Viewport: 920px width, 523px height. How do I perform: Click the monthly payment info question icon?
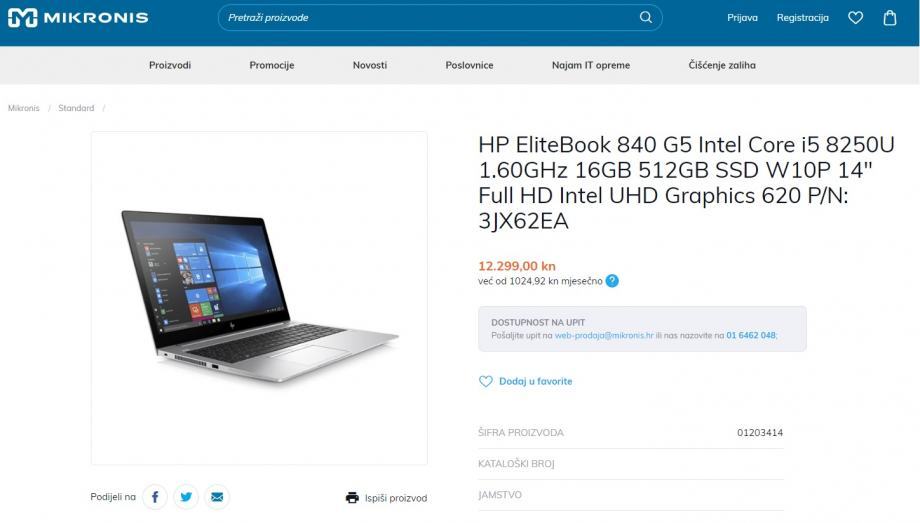[x=612, y=281]
